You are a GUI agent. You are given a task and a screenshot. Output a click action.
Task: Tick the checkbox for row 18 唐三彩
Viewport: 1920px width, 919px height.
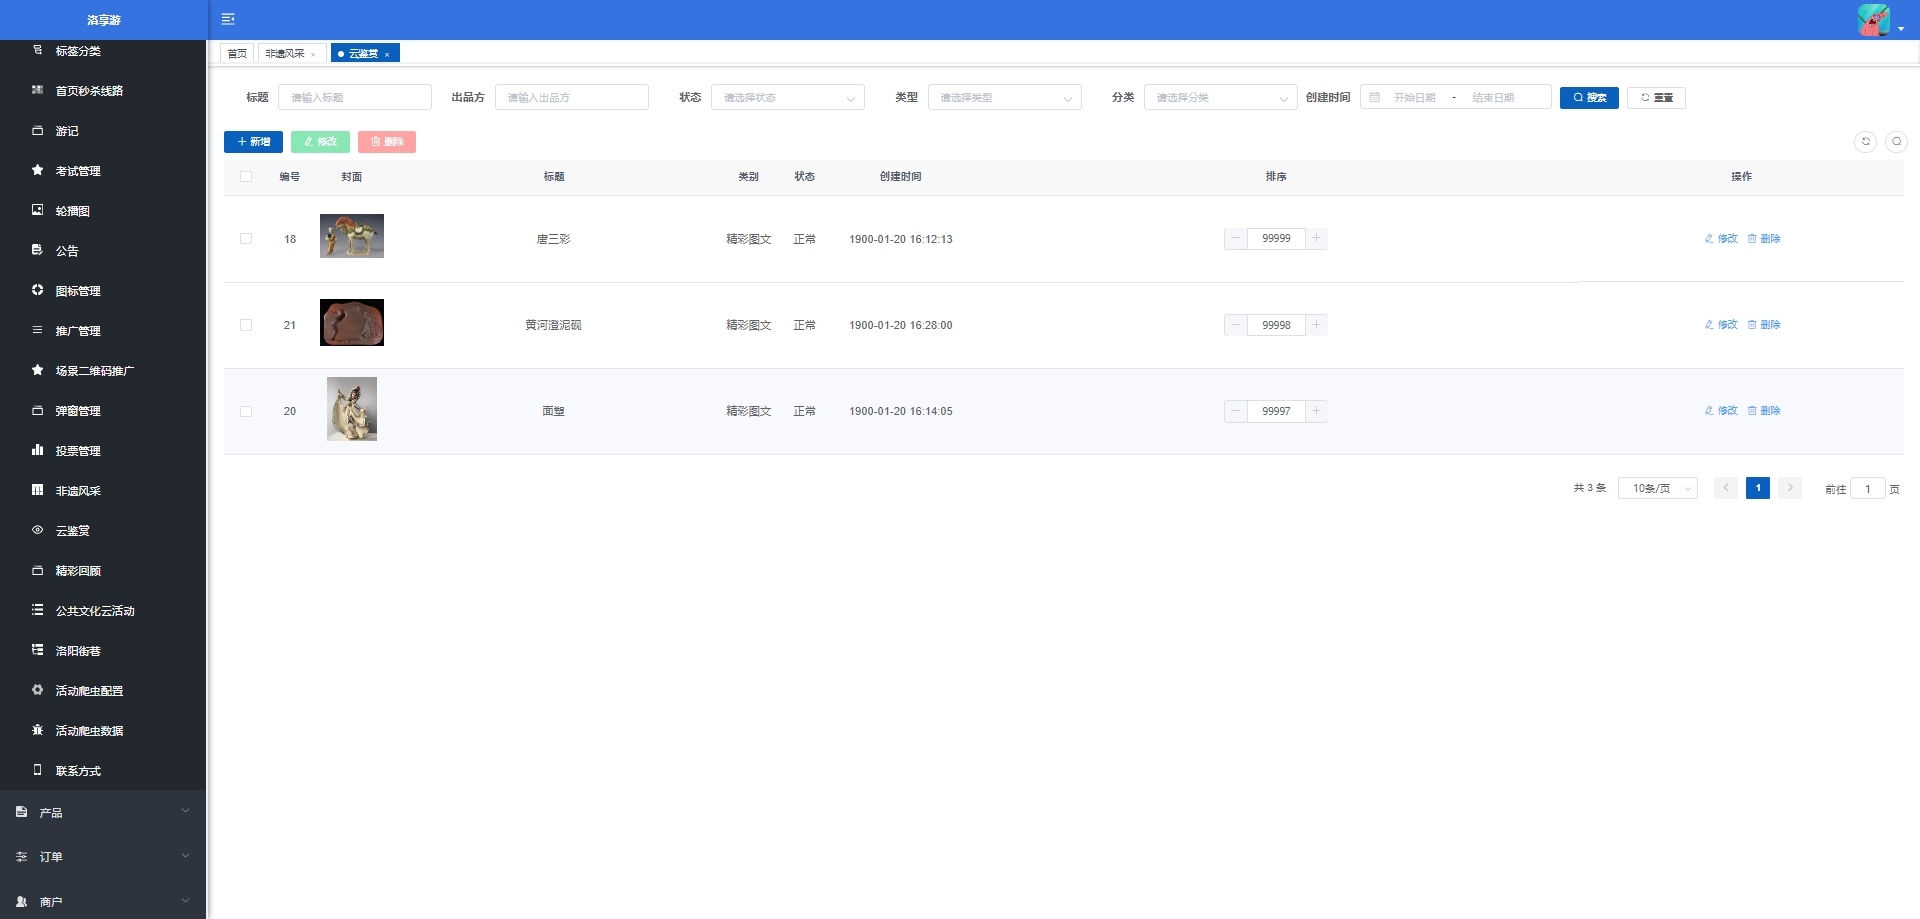pos(246,239)
